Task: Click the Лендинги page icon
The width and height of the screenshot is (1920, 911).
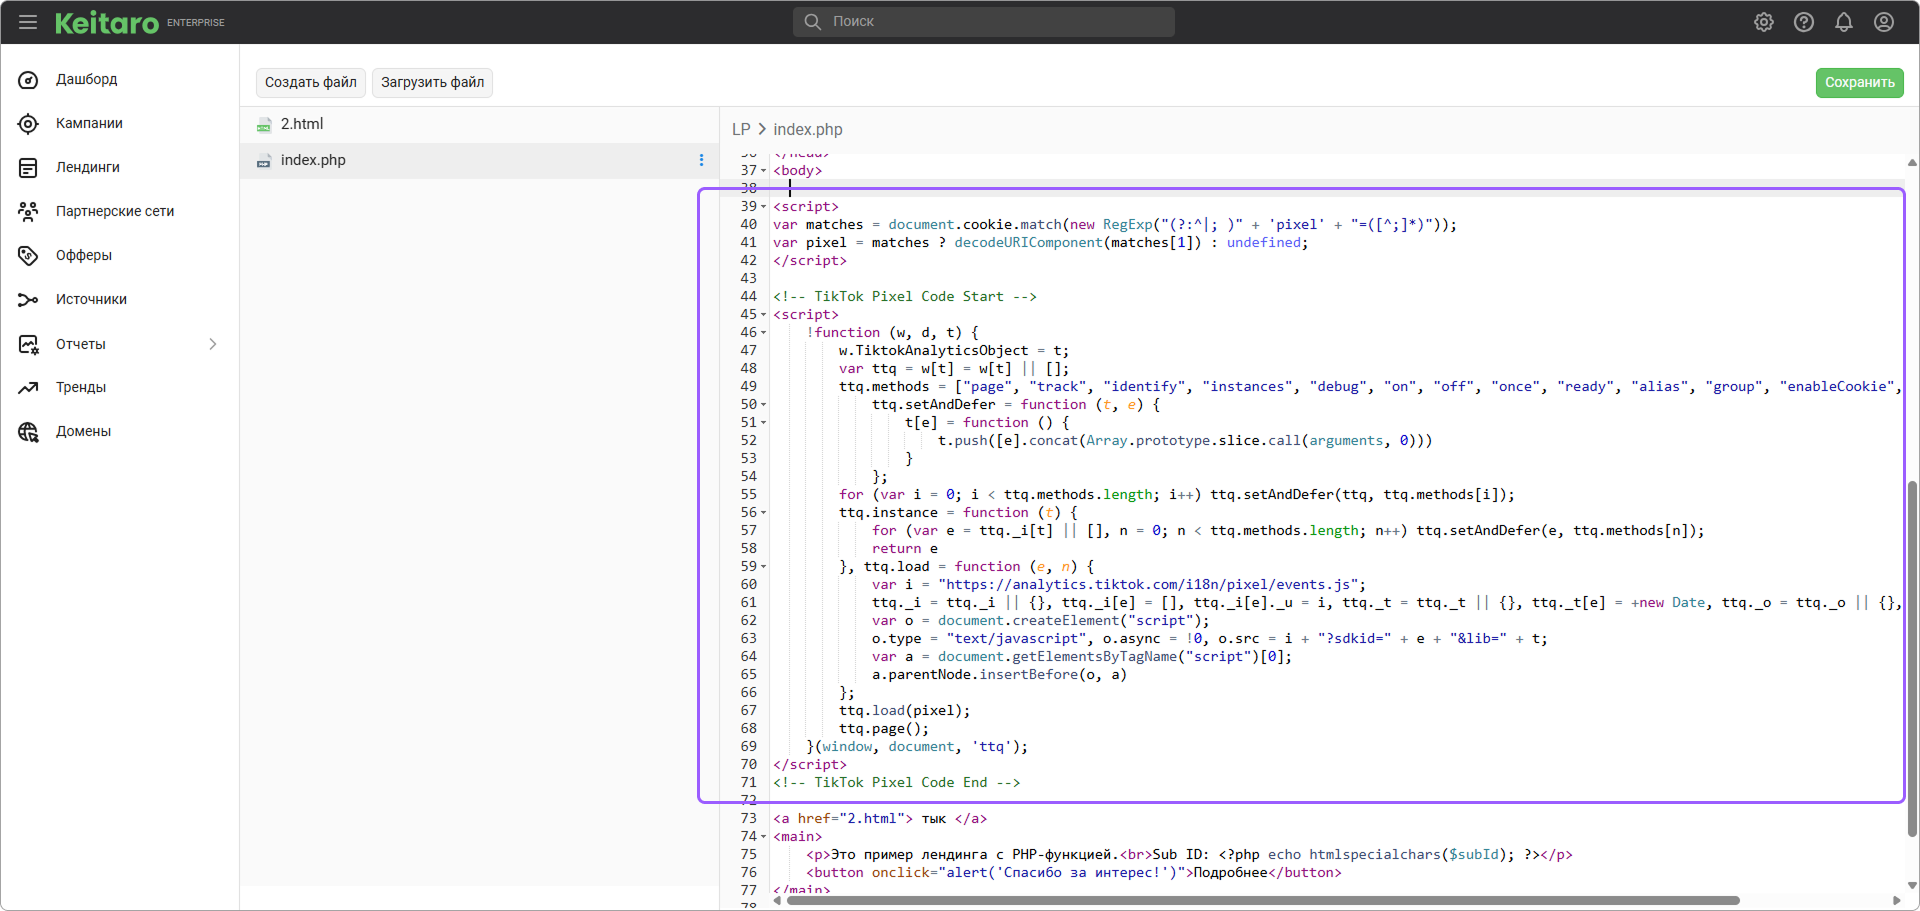Action: [x=28, y=168]
